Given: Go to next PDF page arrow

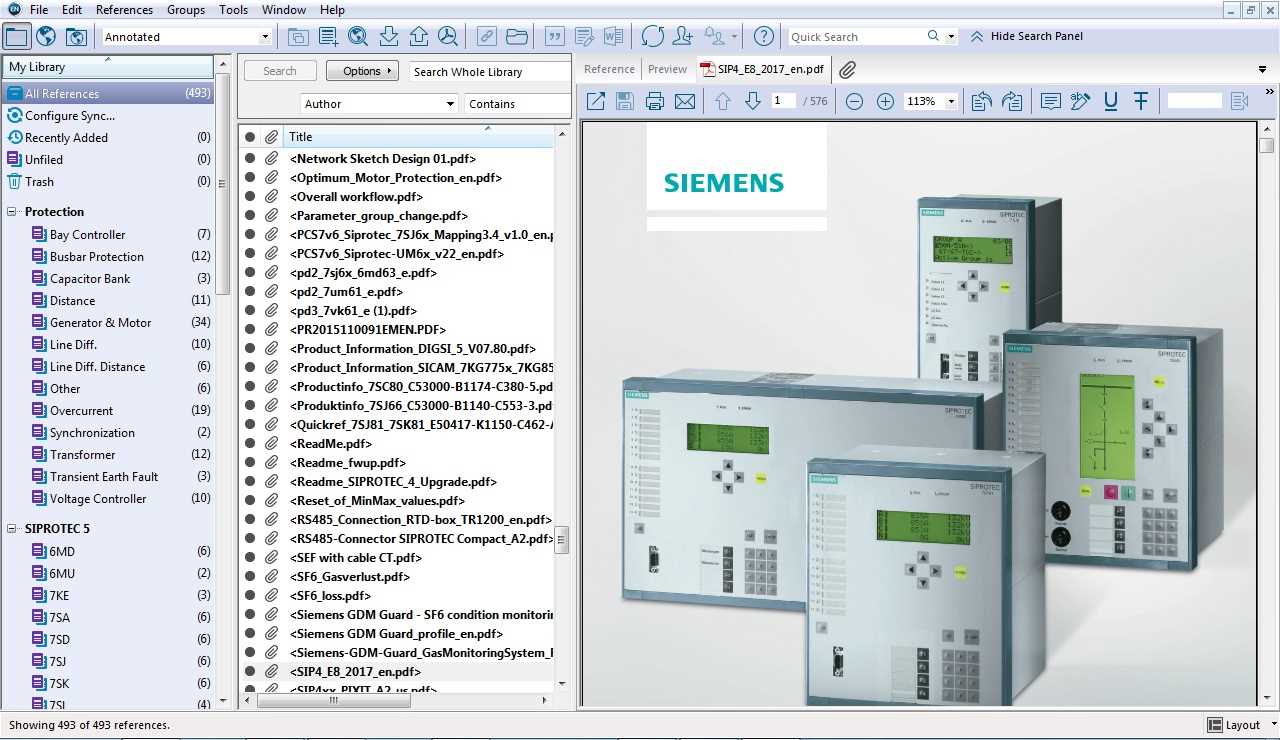Looking at the screenshot, I should (x=753, y=101).
